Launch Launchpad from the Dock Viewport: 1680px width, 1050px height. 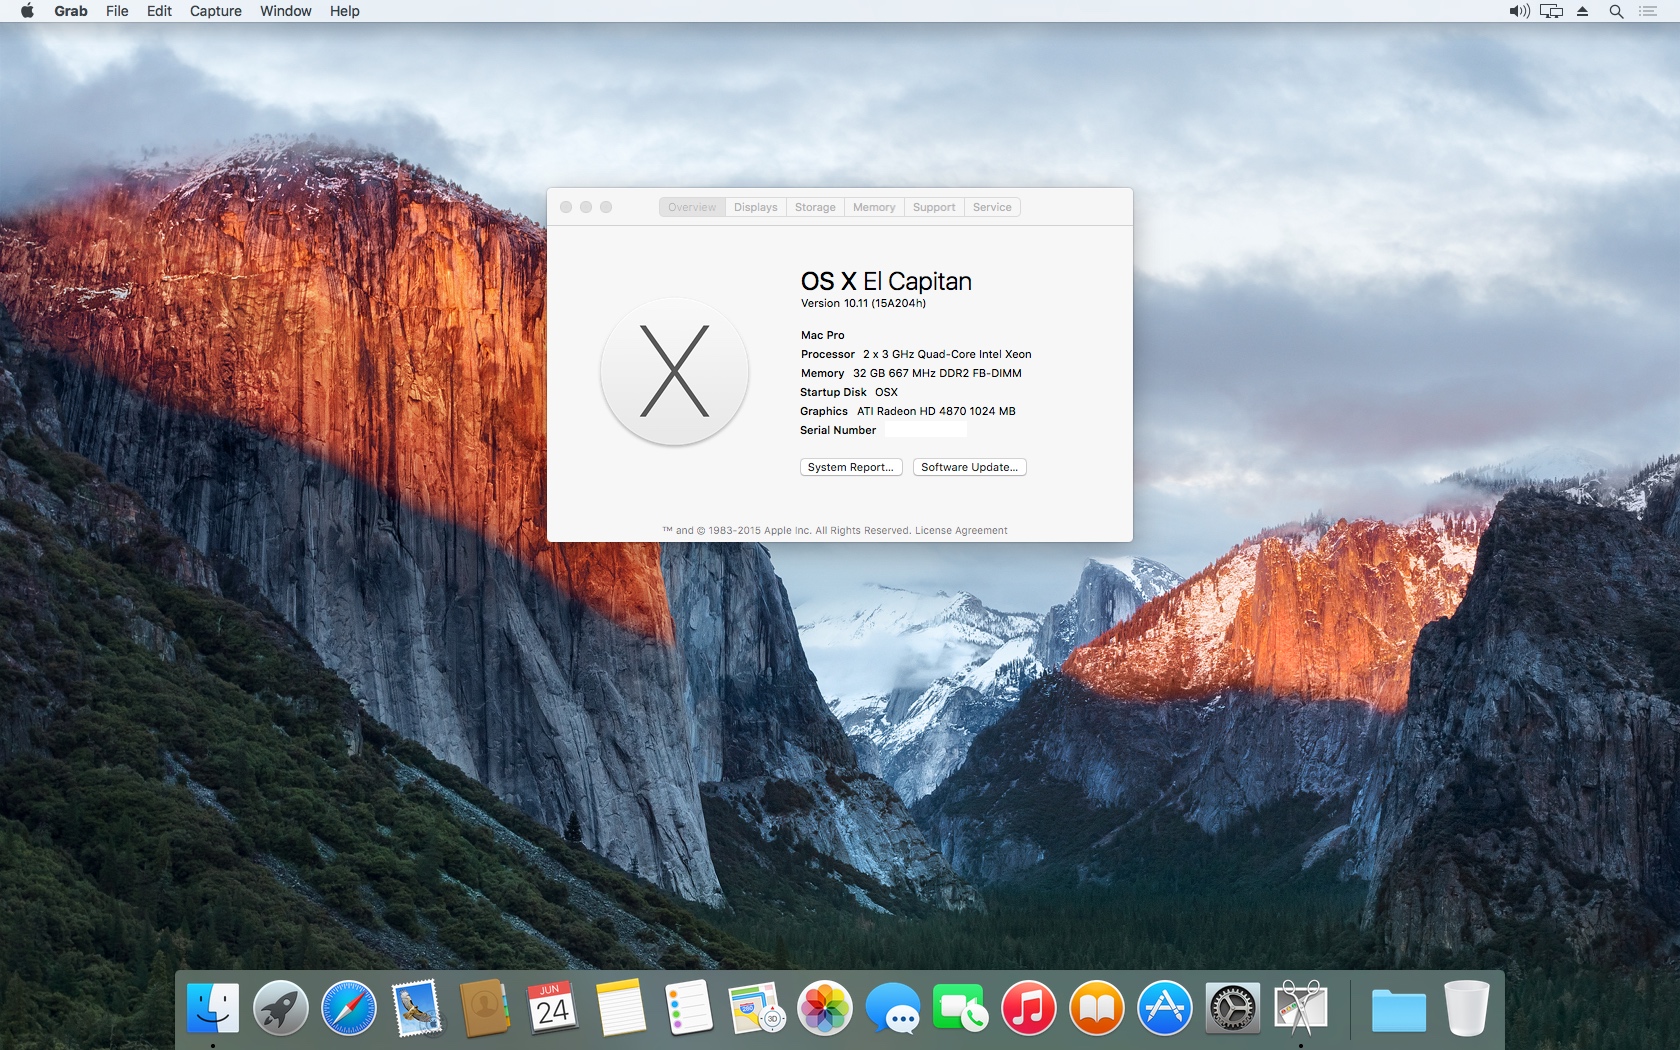coord(281,1007)
